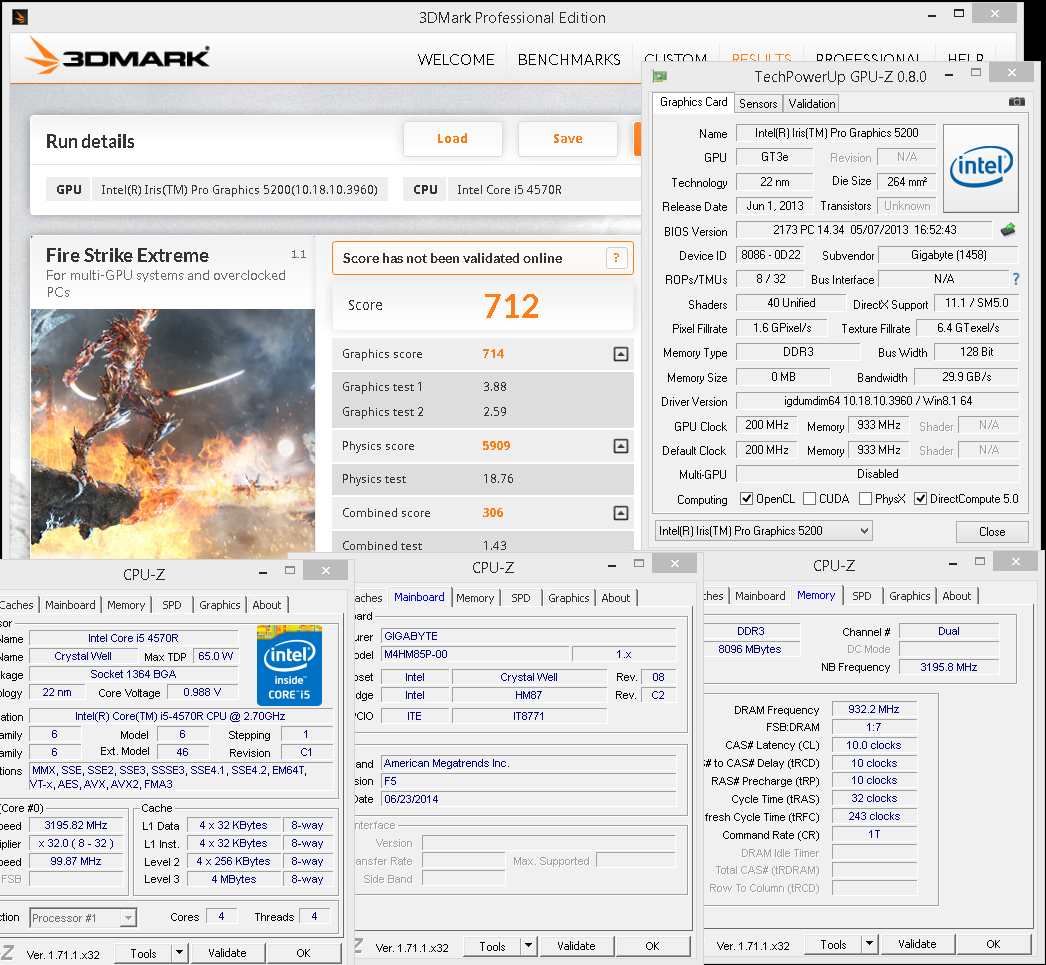Click Validate in the CPU-Z Memory window
Screen dimensions: 1046x965
[x=917, y=944]
